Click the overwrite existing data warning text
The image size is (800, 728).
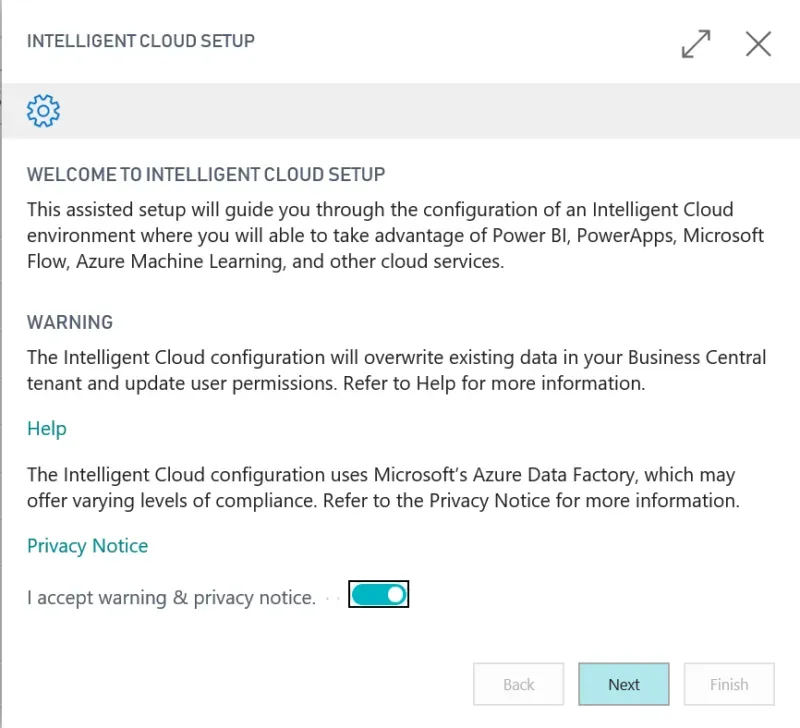coord(396,370)
